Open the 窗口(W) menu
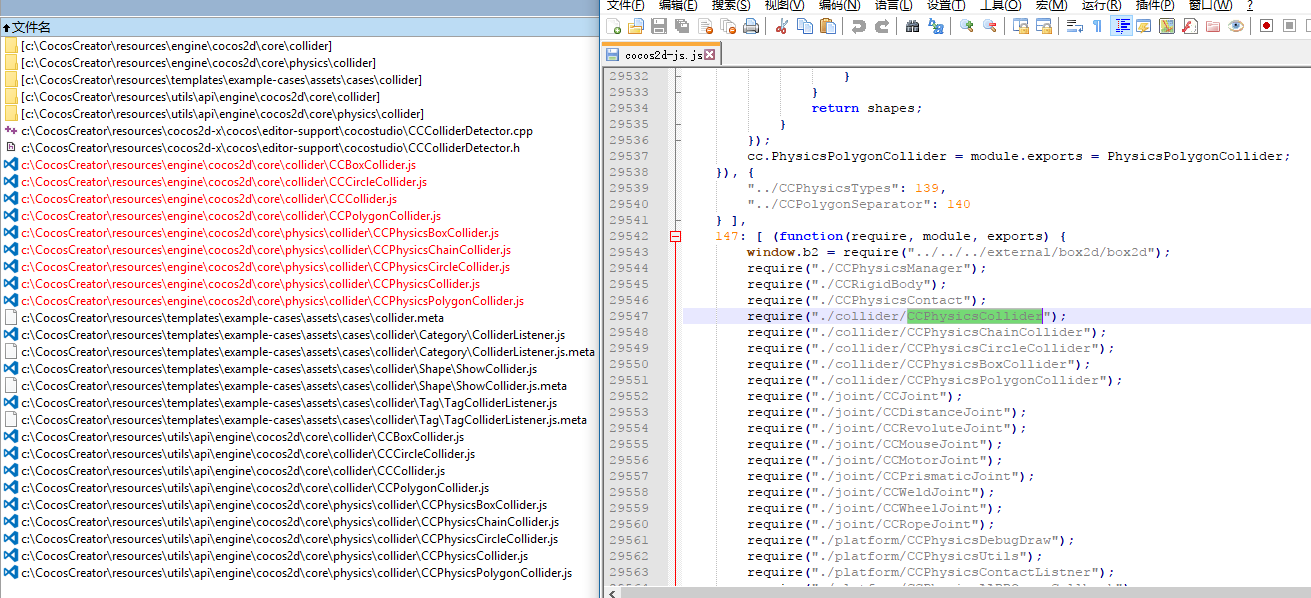 tap(1210, 5)
